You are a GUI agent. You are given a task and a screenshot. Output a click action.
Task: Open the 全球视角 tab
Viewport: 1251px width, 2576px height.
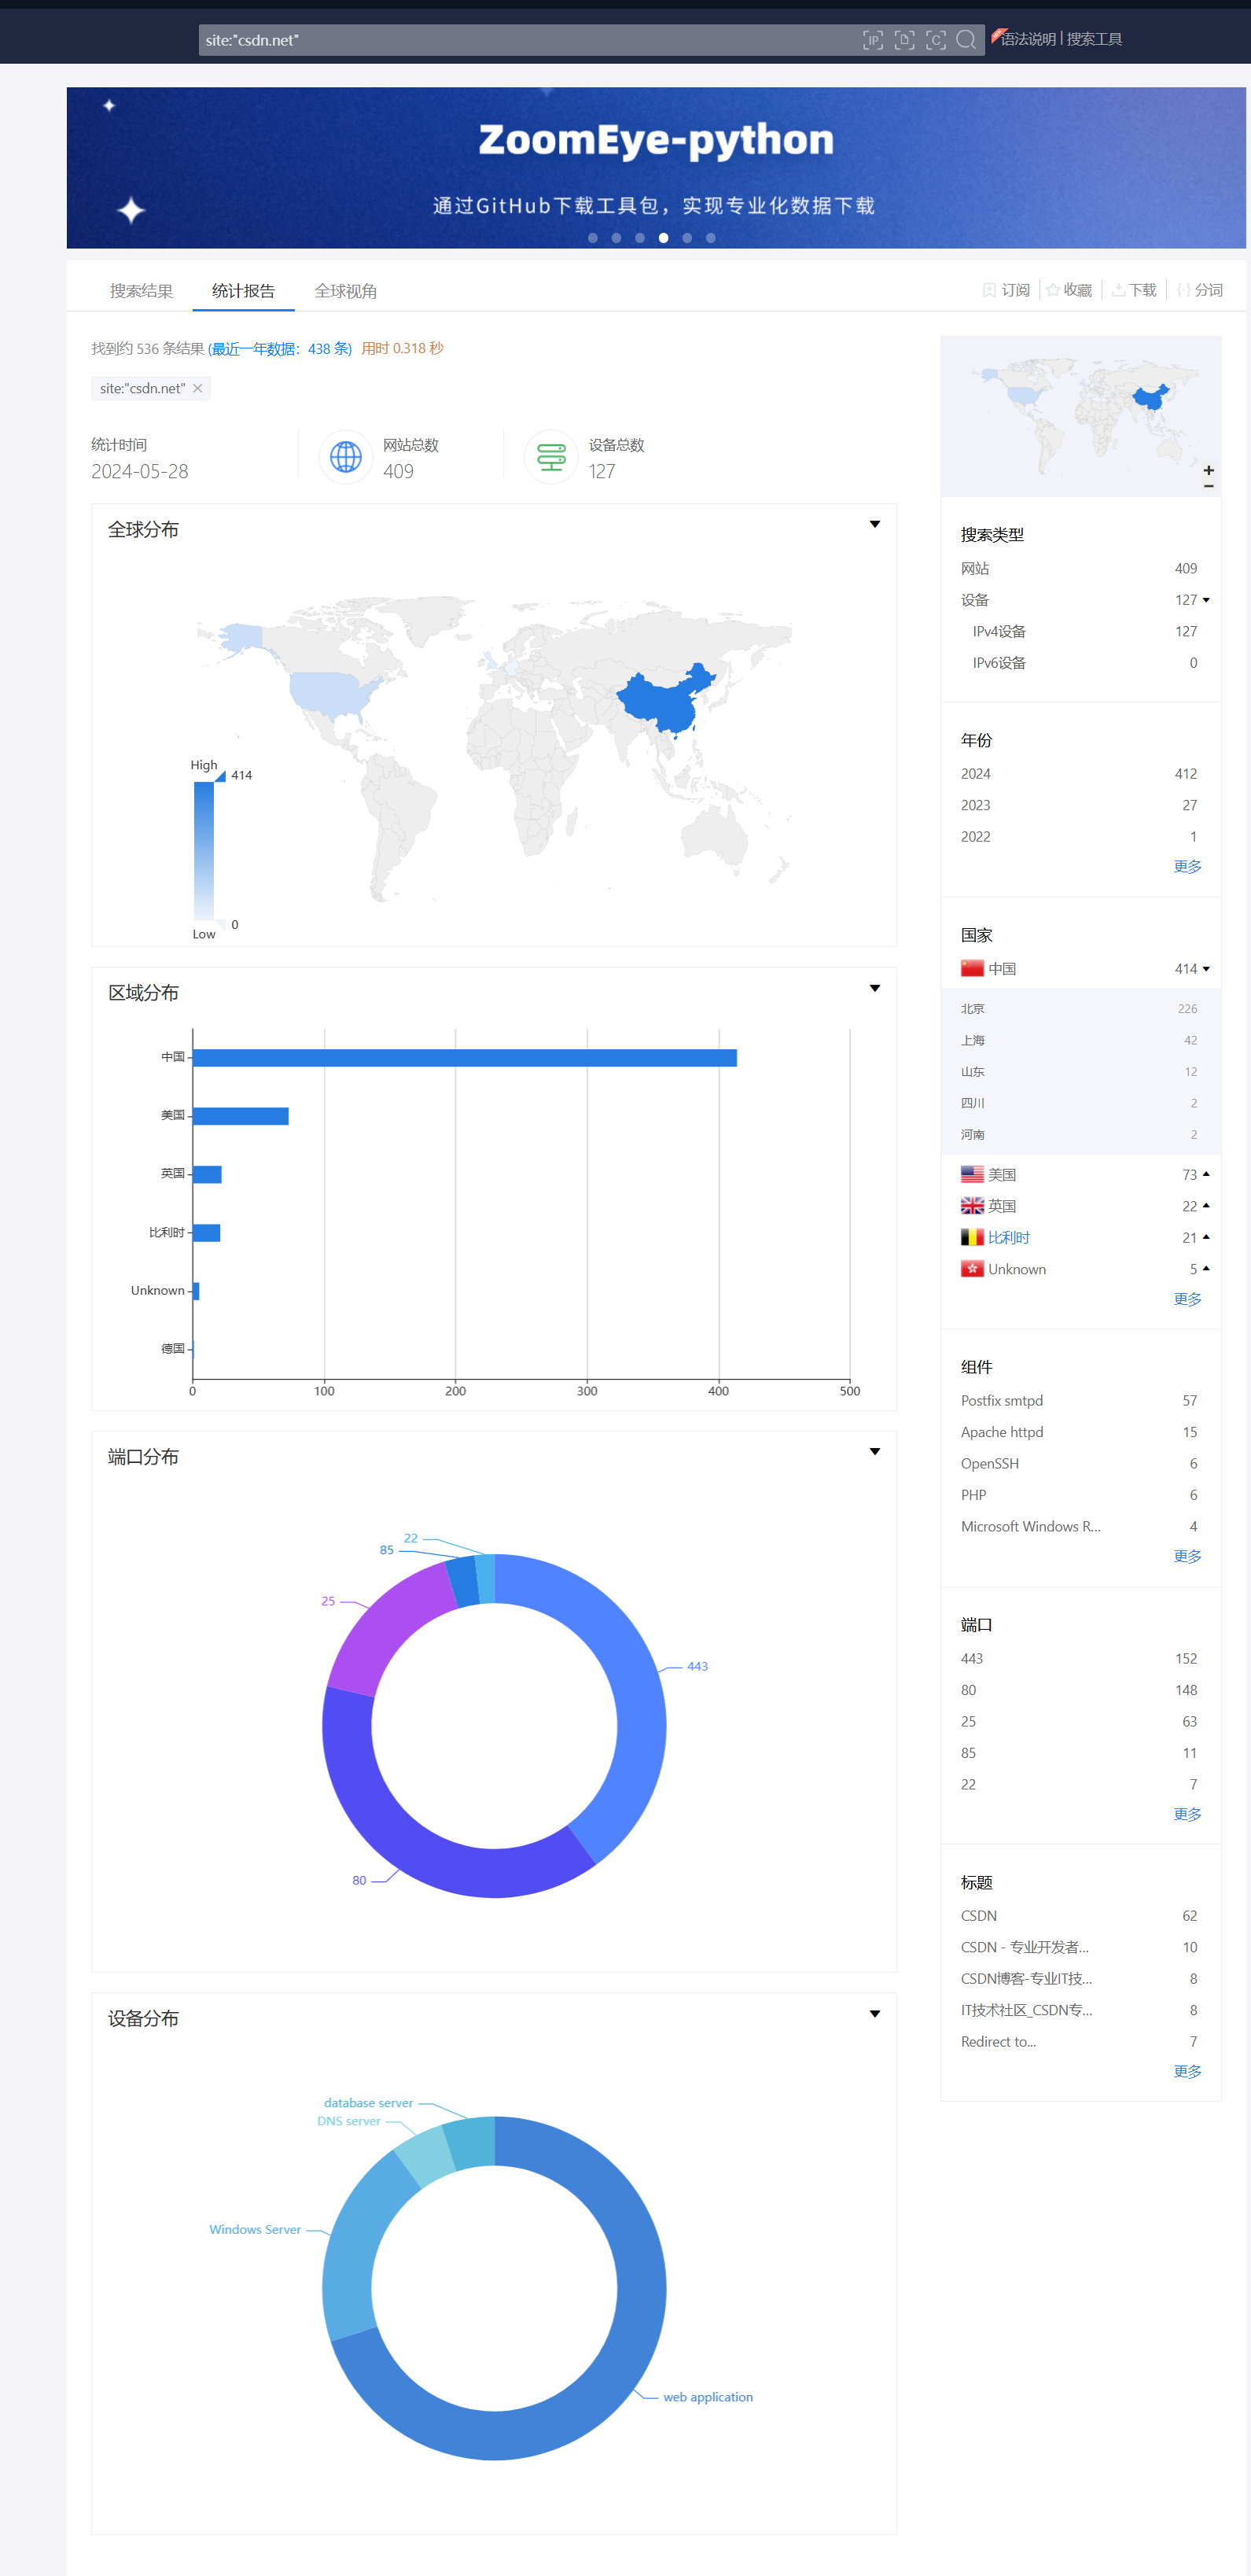pos(345,291)
